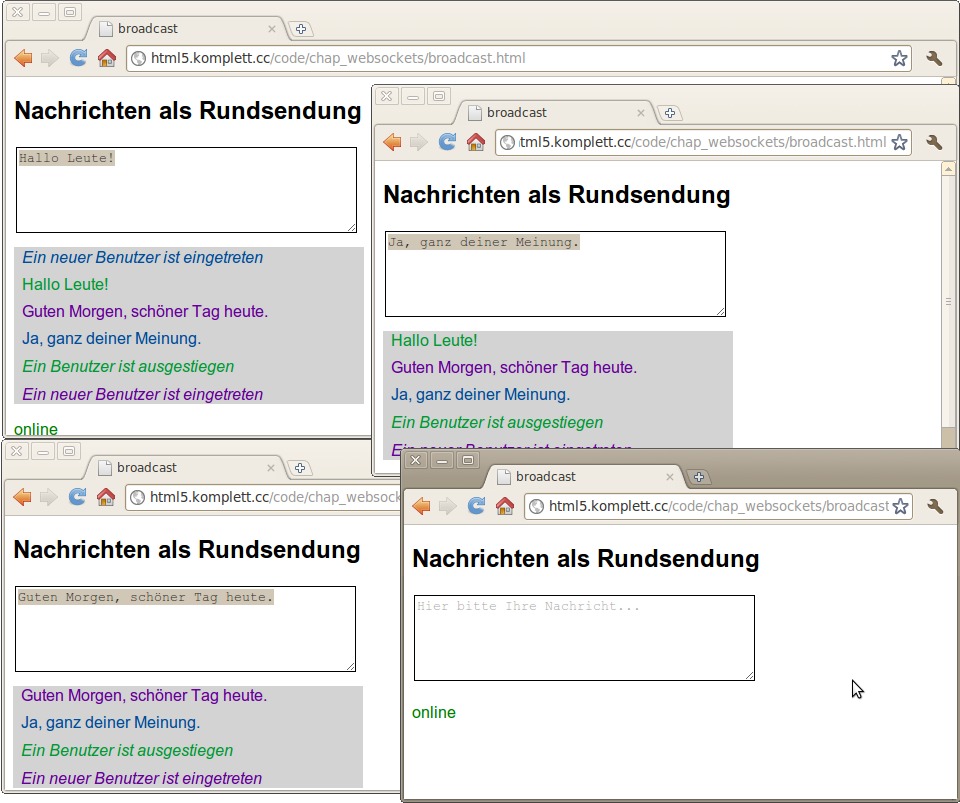Close the broadcast tab in the "Ja, ganz deiner Meinung." window
This screenshot has height=803, width=960.
point(641,113)
